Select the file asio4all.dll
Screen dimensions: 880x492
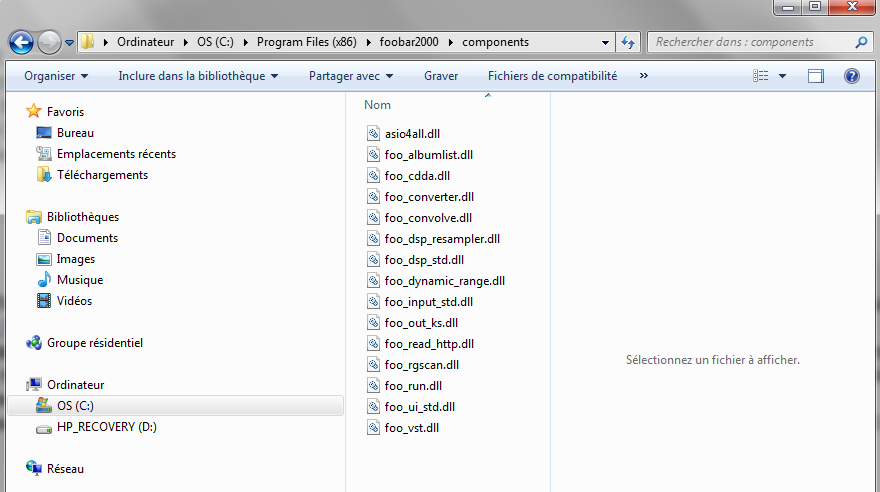point(412,134)
